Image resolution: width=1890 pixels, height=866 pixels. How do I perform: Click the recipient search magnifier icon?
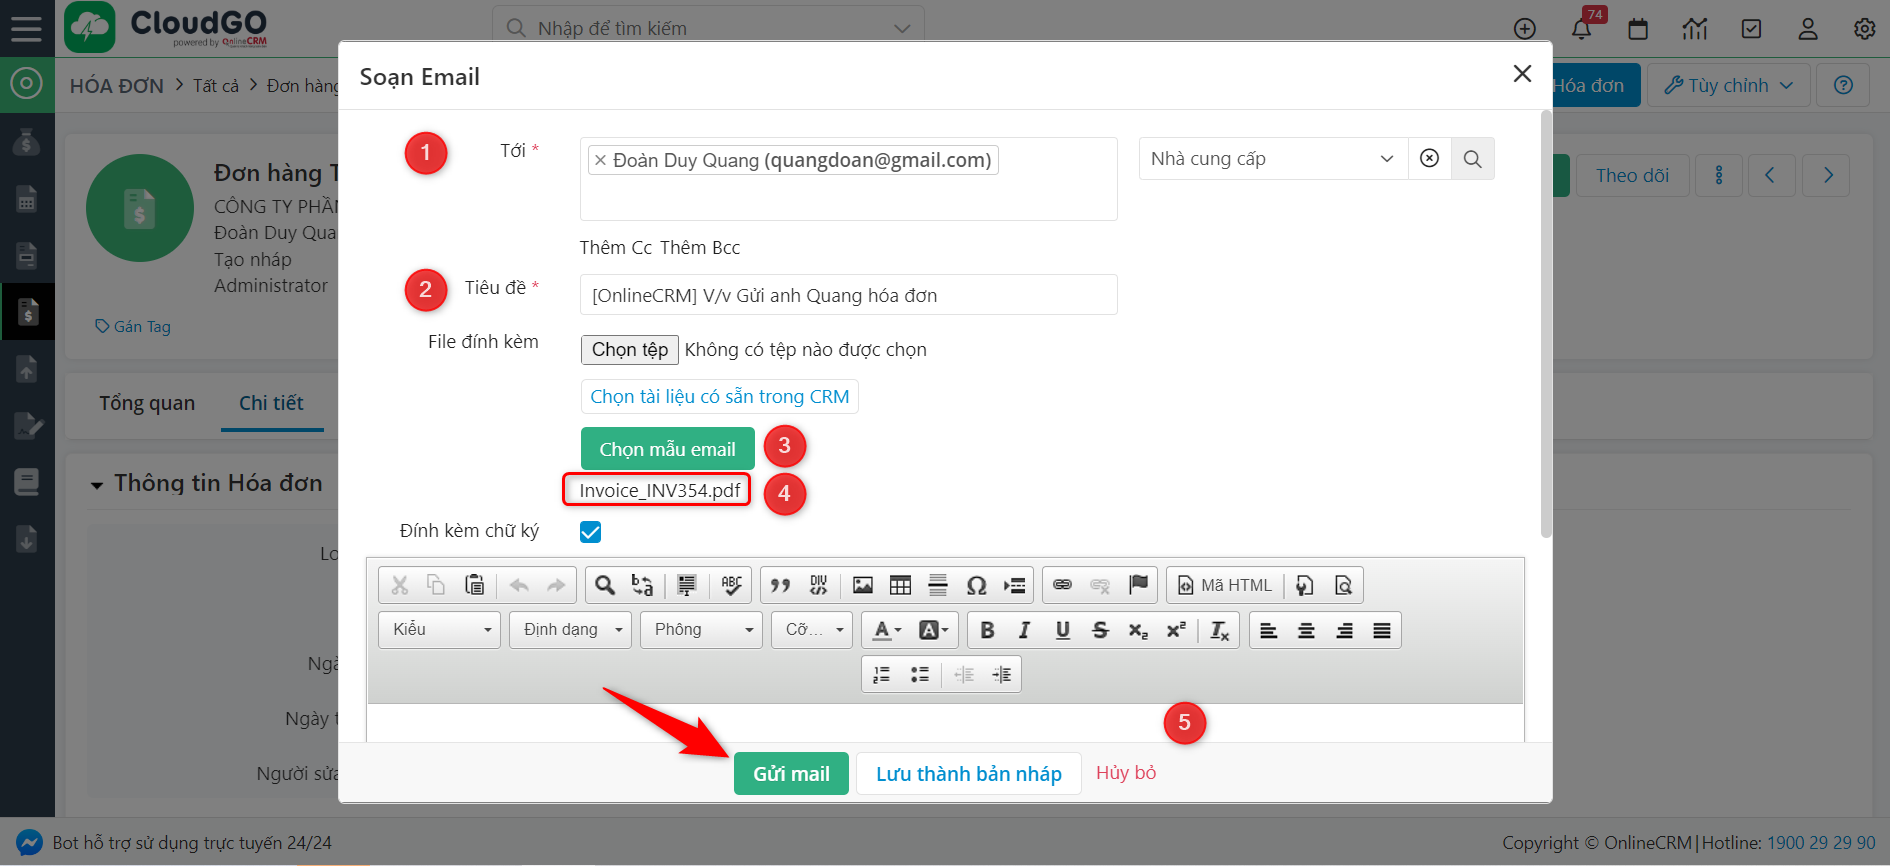pos(1472,159)
